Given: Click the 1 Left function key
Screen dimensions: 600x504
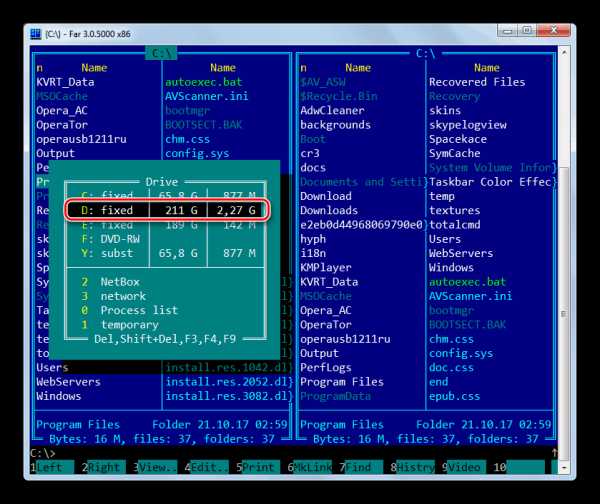Looking at the screenshot, I should tap(52, 467).
